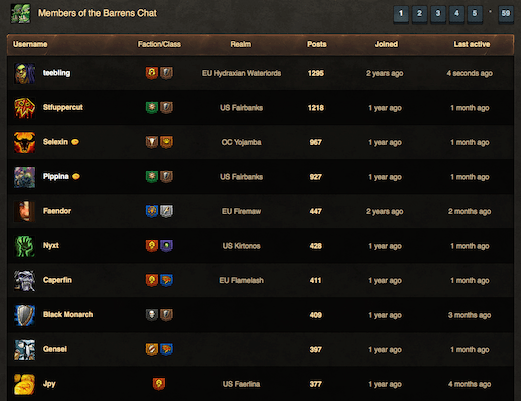521x401 pixels.
Task: Click teebling's Horde faction icon
Action: (152, 73)
